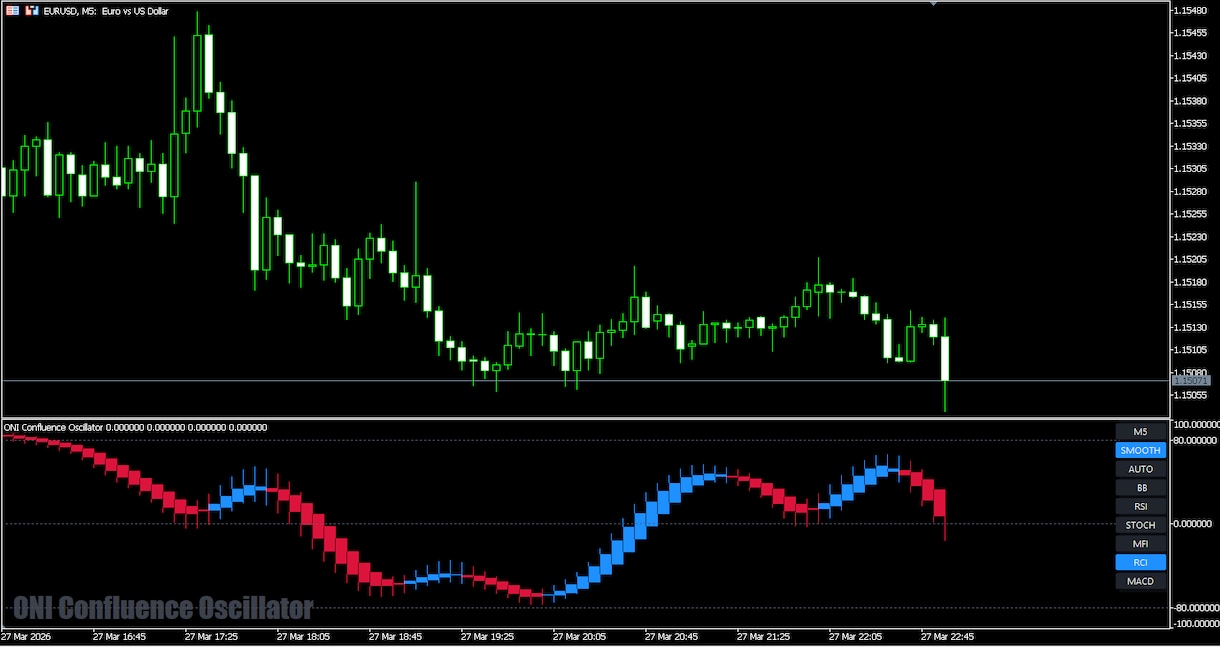Disable the highlighted RCI button
This screenshot has height=647, width=1220.
coord(1141,563)
